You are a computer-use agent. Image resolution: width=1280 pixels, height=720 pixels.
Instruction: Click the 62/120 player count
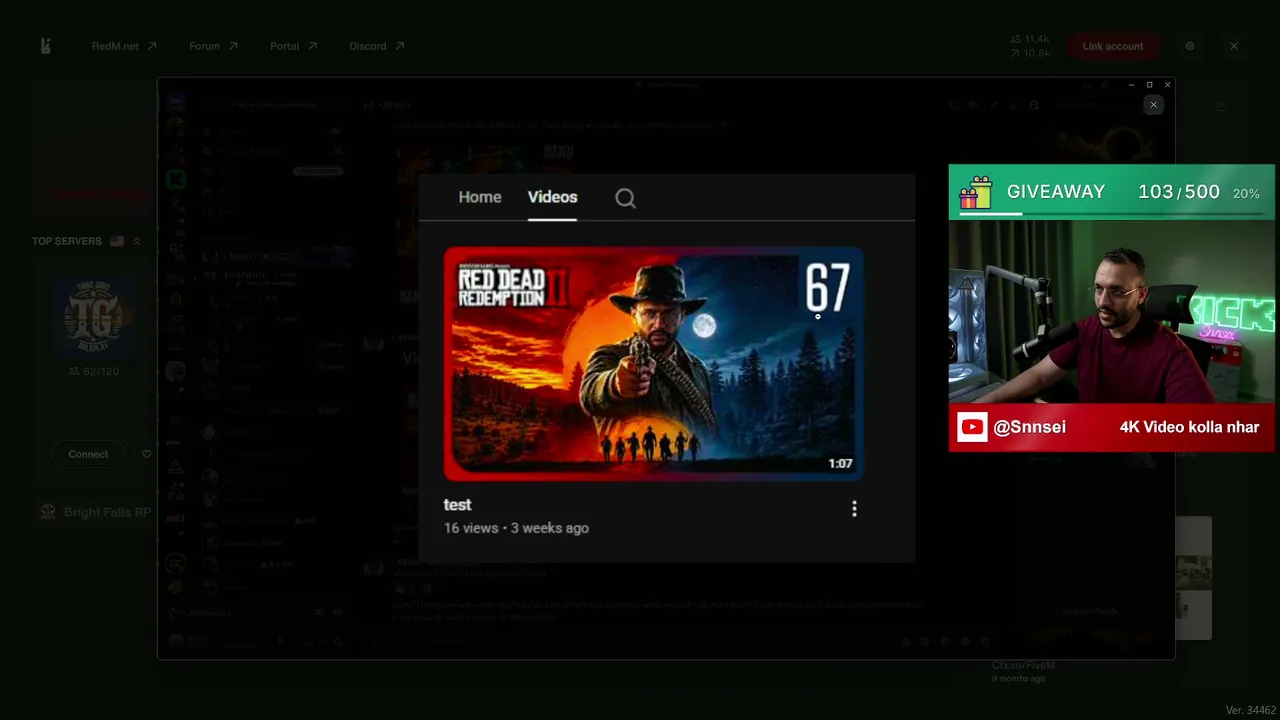[94, 371]
